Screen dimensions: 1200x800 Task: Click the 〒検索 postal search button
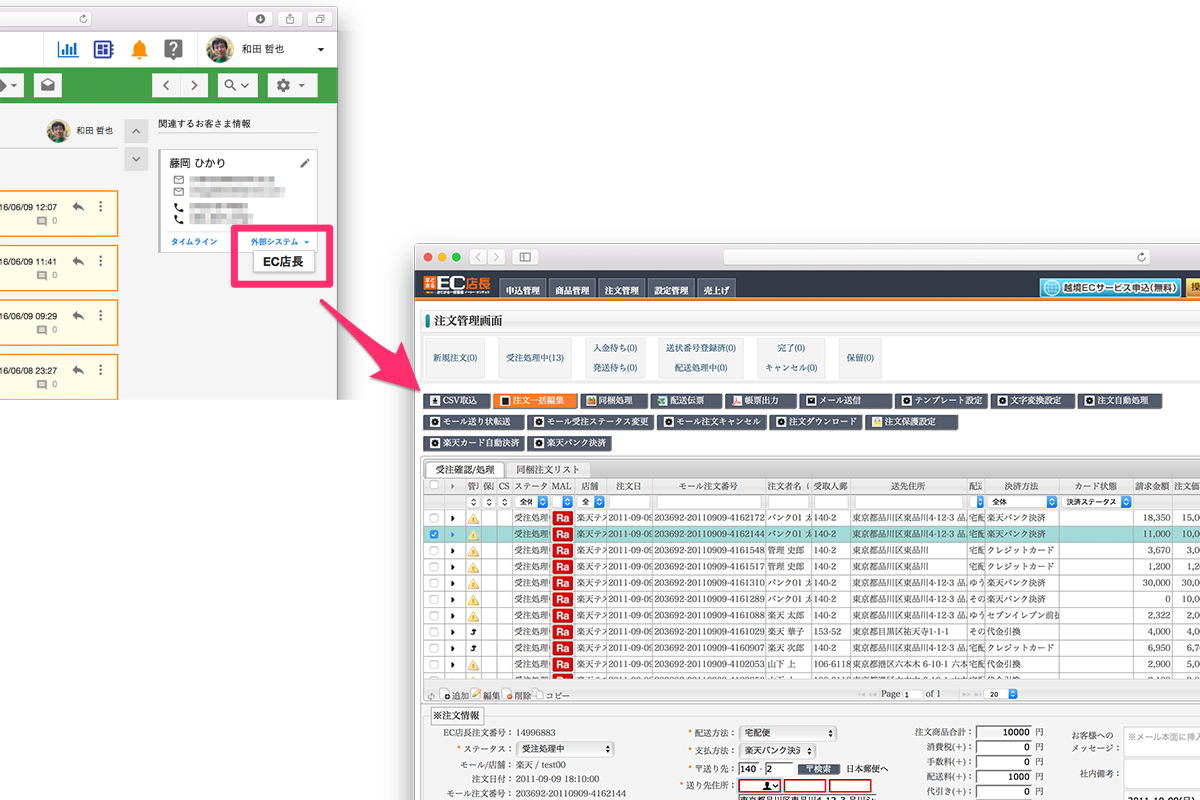(x=818, y=768)
